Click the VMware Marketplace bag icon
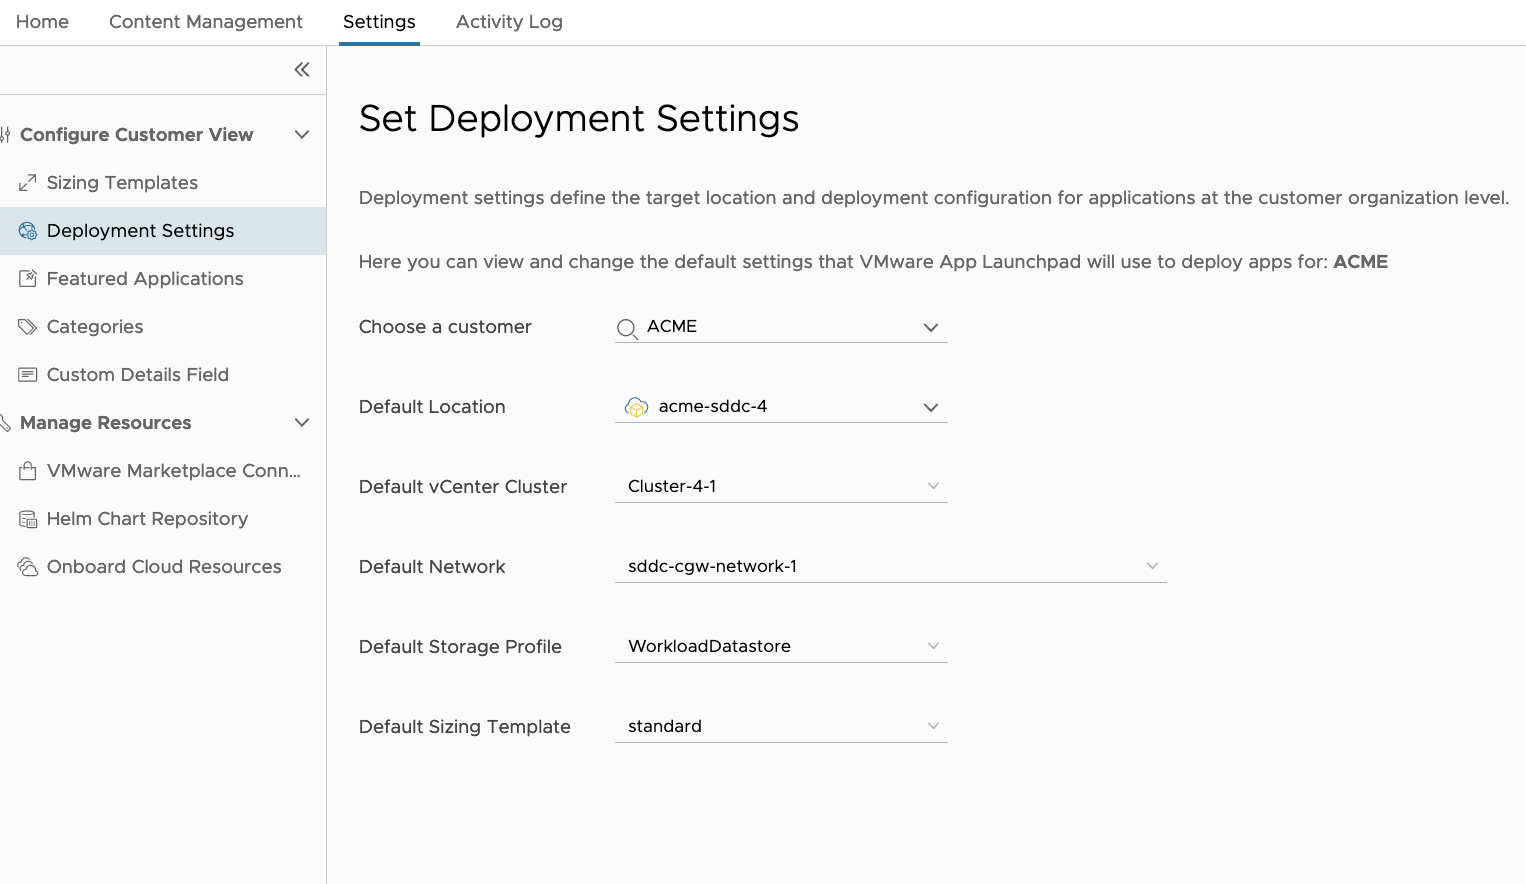Image resolution: width=1526 pixels, height=884 pixels. click(28, 471)
